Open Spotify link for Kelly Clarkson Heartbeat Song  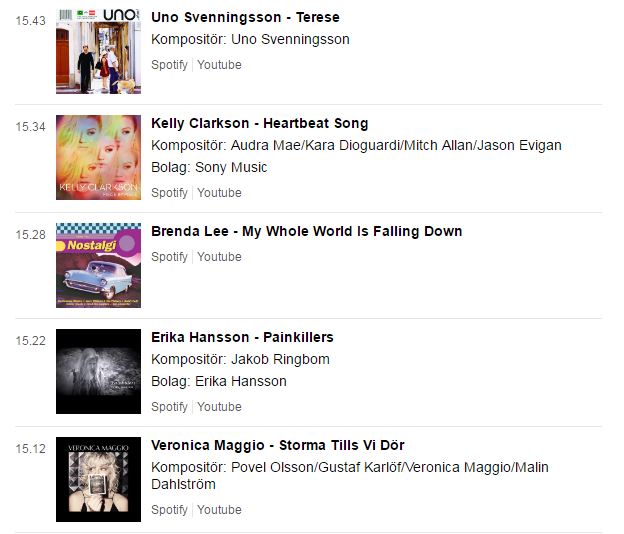[169, 193]
